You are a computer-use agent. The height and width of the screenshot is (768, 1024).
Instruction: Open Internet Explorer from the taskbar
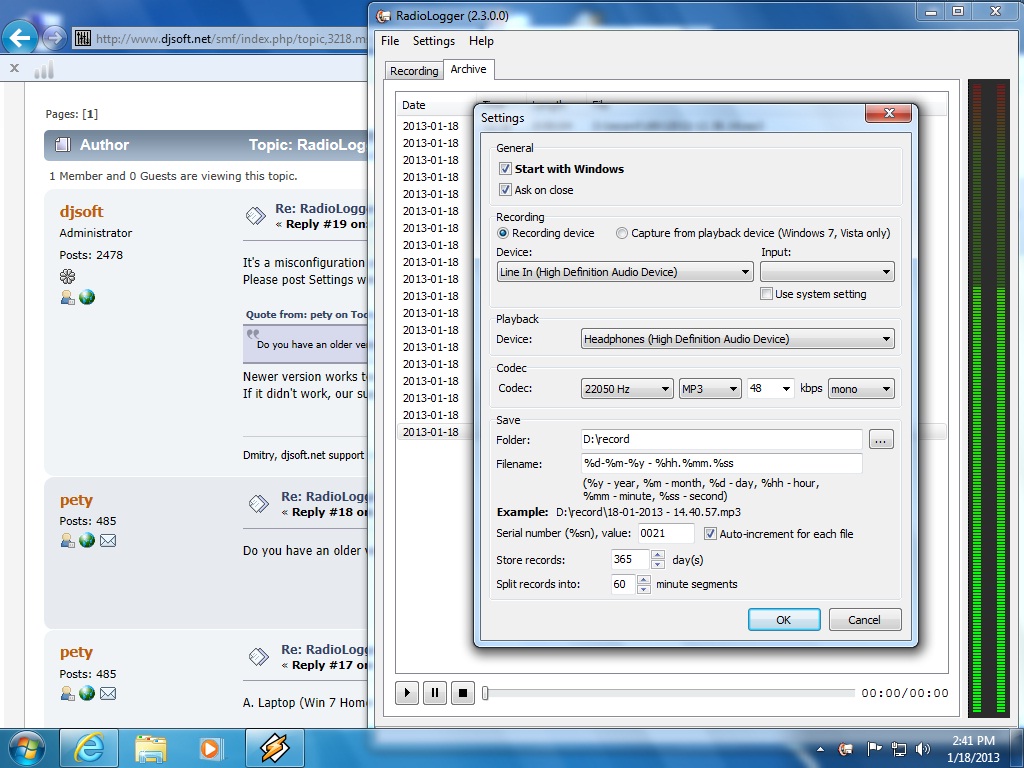89,748
